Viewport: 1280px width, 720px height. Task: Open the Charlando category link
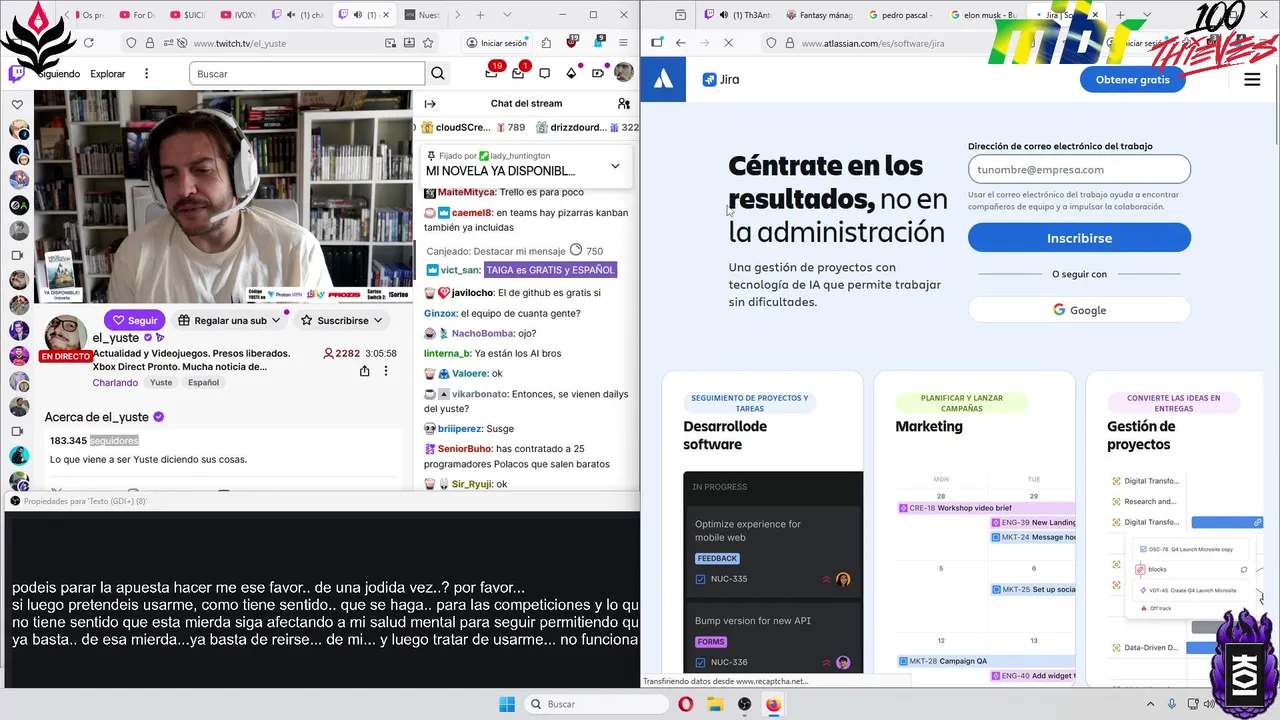pyautogui.click(x=115, y=382)
